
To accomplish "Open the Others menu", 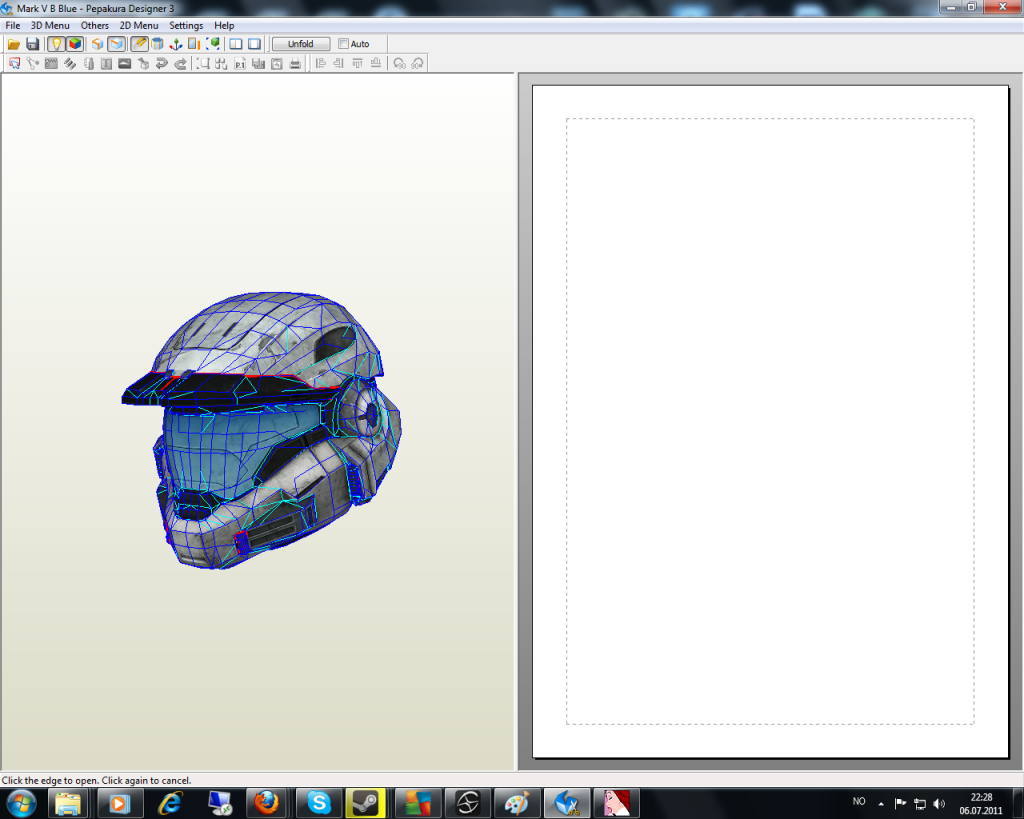I will click(x=95, y=25).
